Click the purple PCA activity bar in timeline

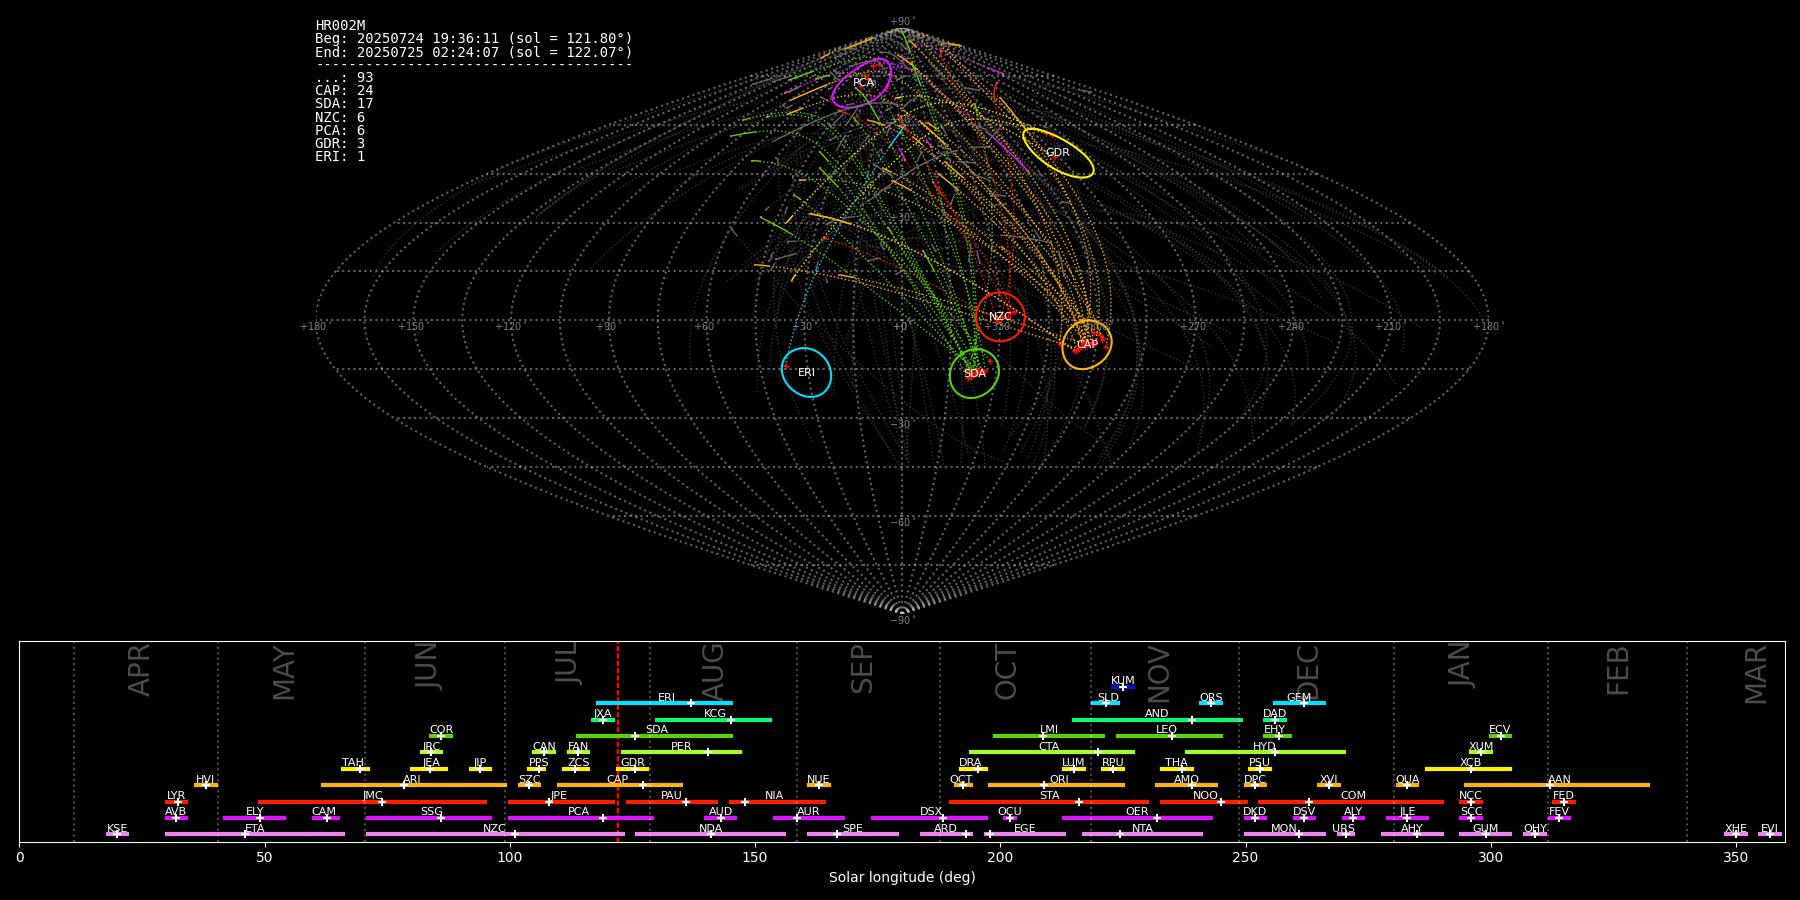tap(580, 818)
